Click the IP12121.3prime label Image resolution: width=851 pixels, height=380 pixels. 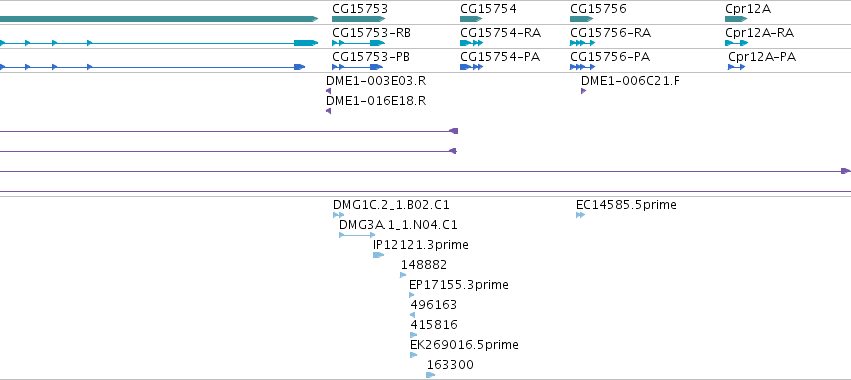(421, 245)
